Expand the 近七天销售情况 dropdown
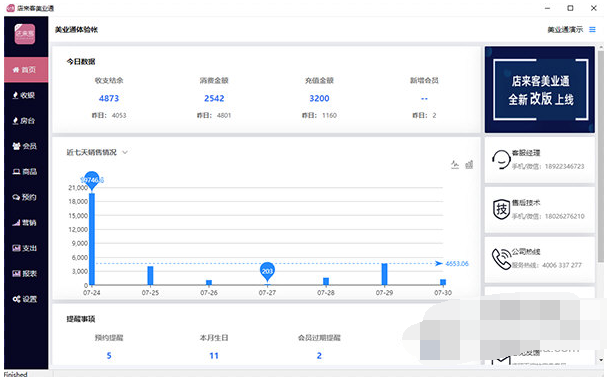 [125, 152]
